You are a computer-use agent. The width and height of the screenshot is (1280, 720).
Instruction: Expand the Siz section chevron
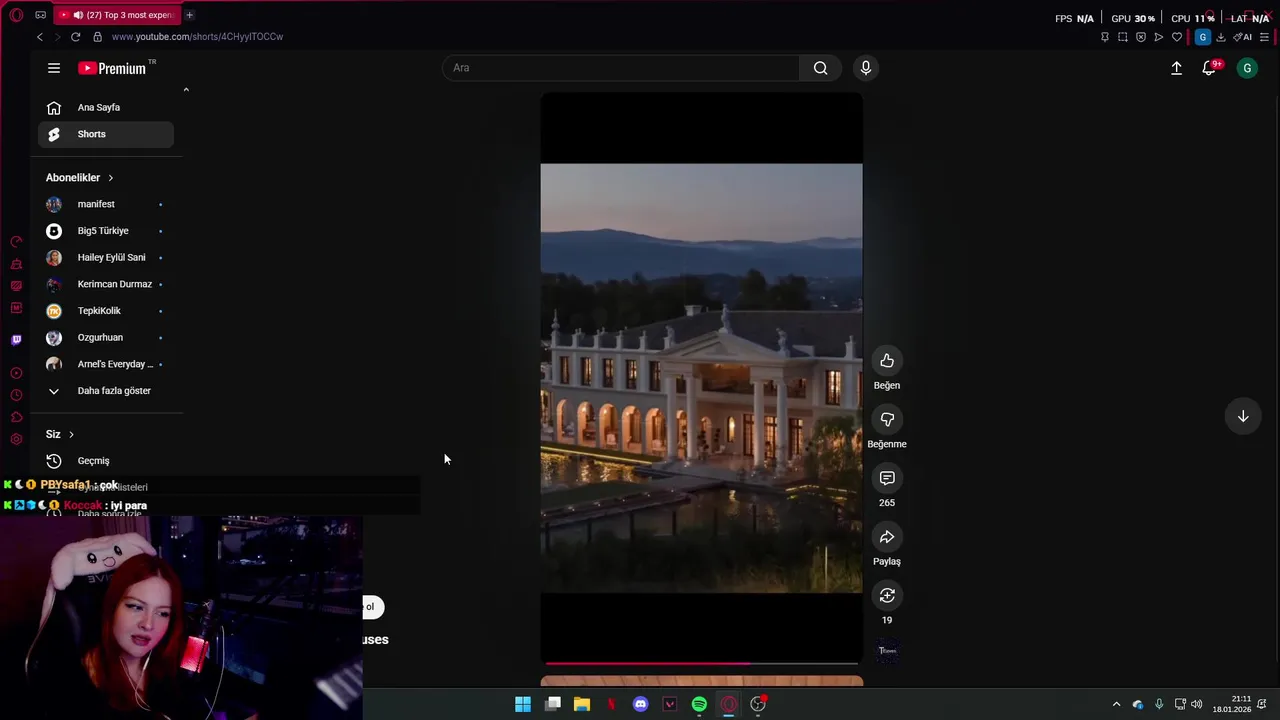[71, 435]
